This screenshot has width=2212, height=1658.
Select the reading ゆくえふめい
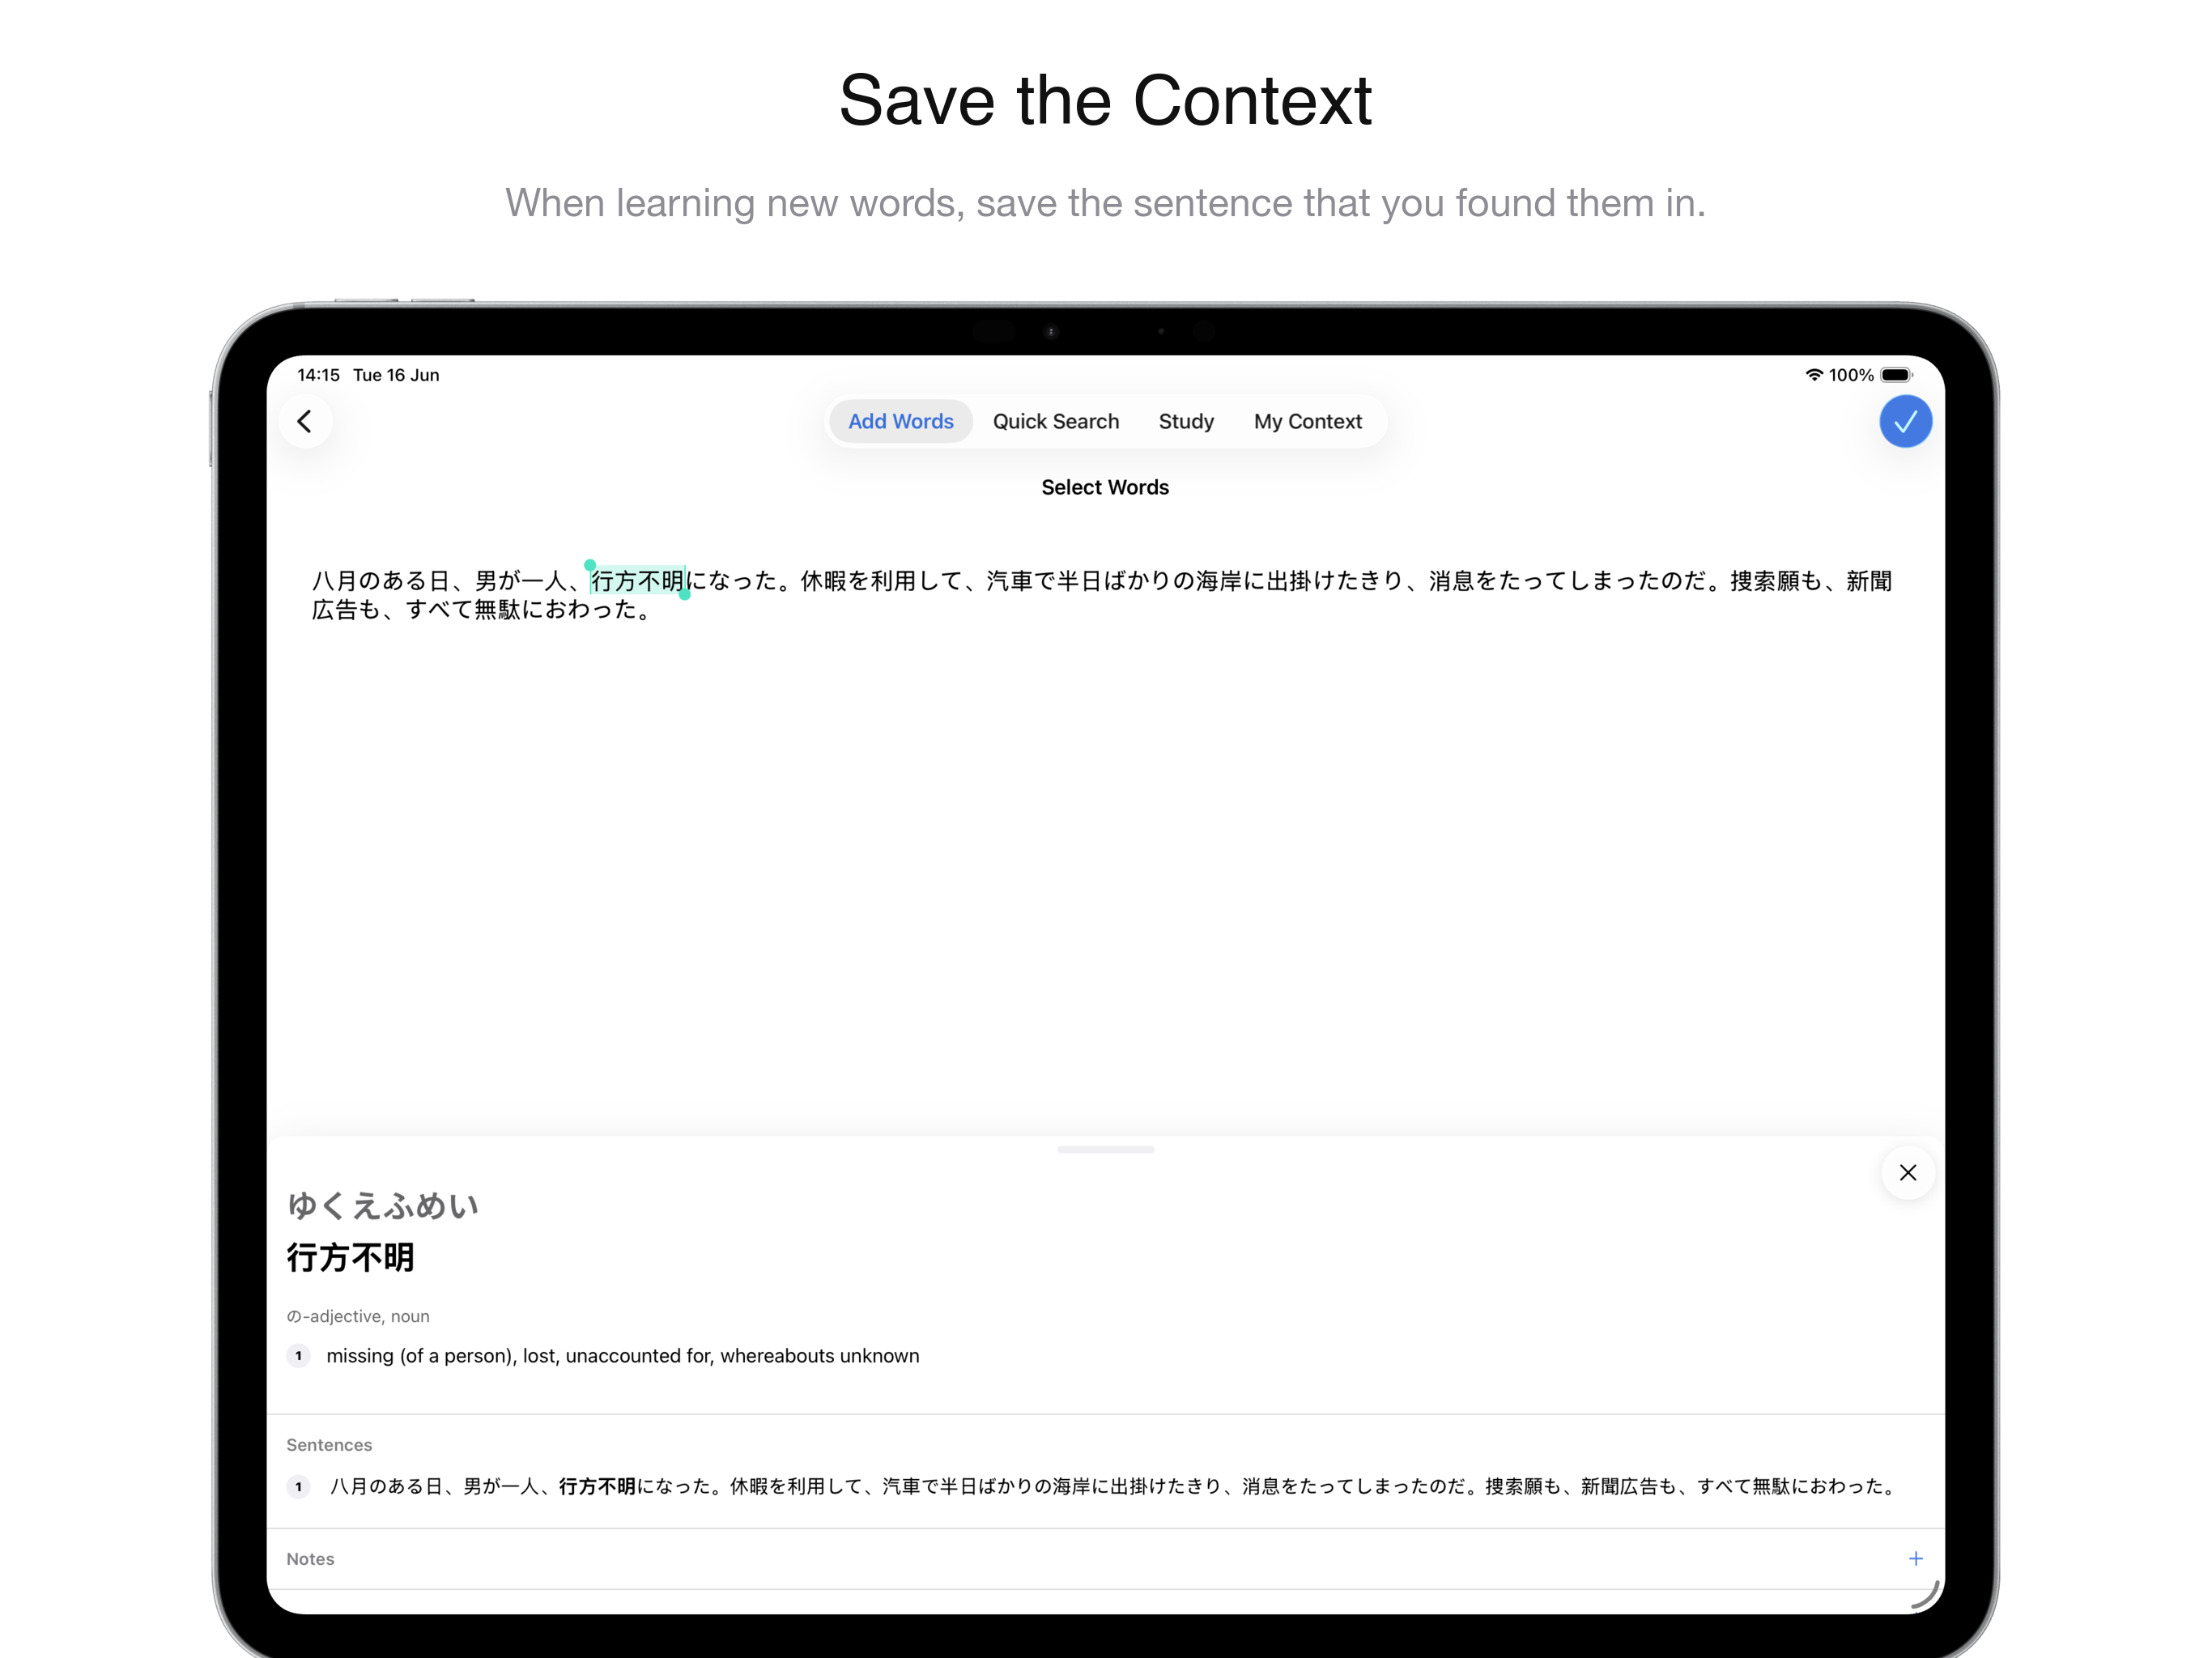(x=383, y=1205)
